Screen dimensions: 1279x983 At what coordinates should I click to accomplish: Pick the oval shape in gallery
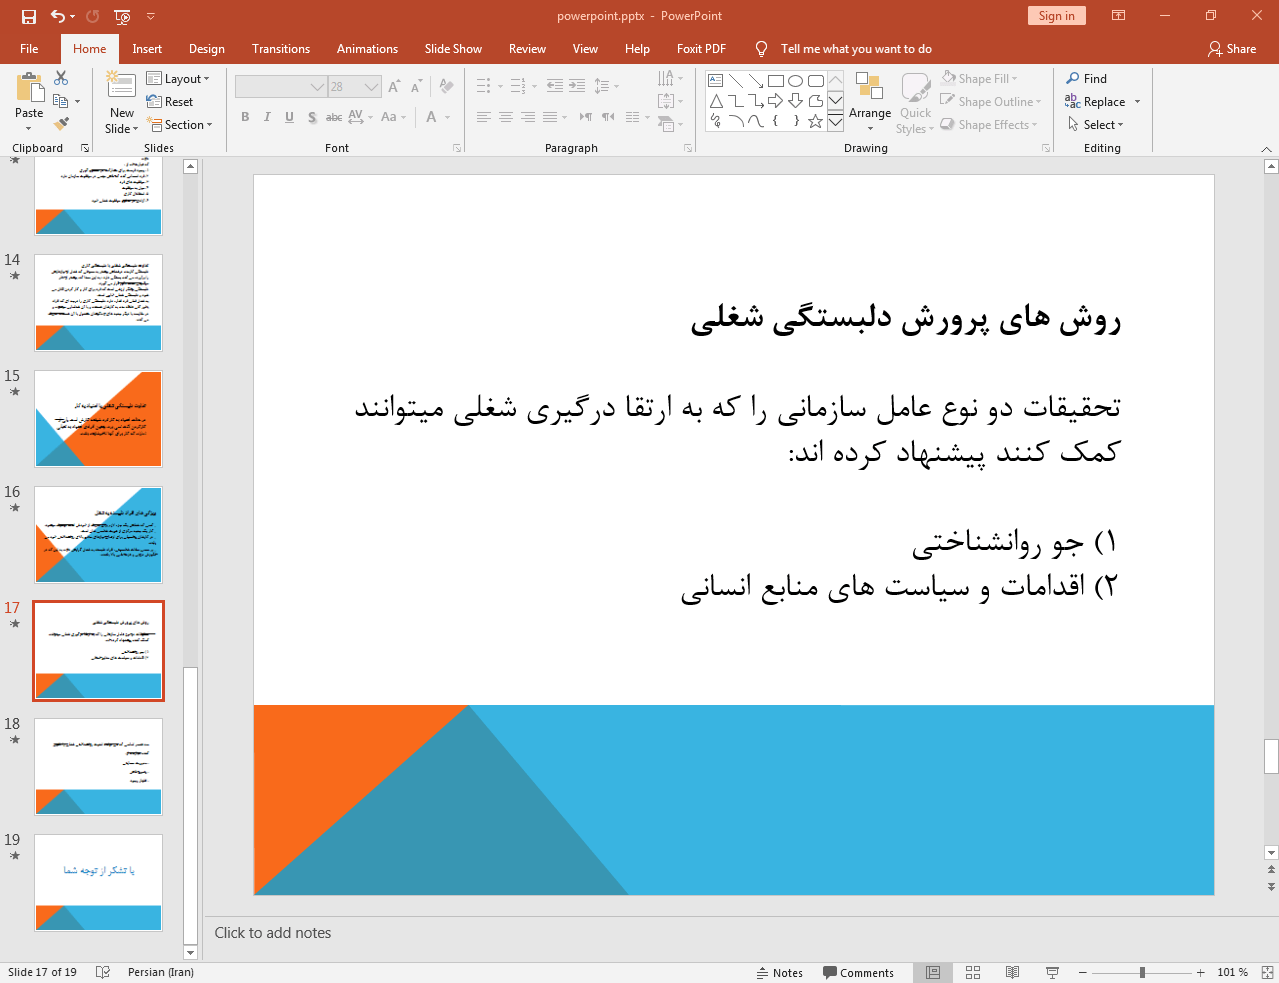point(796,81)
